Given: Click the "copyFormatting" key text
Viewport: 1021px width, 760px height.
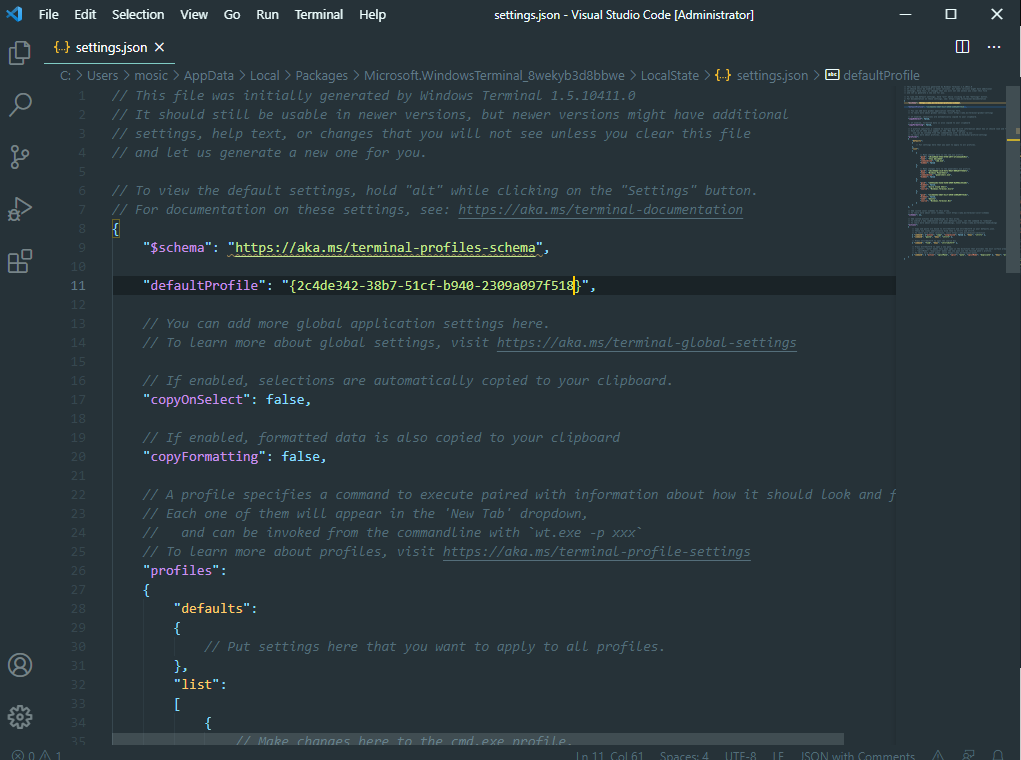Looking at the screenshot, I should [204, 457].
